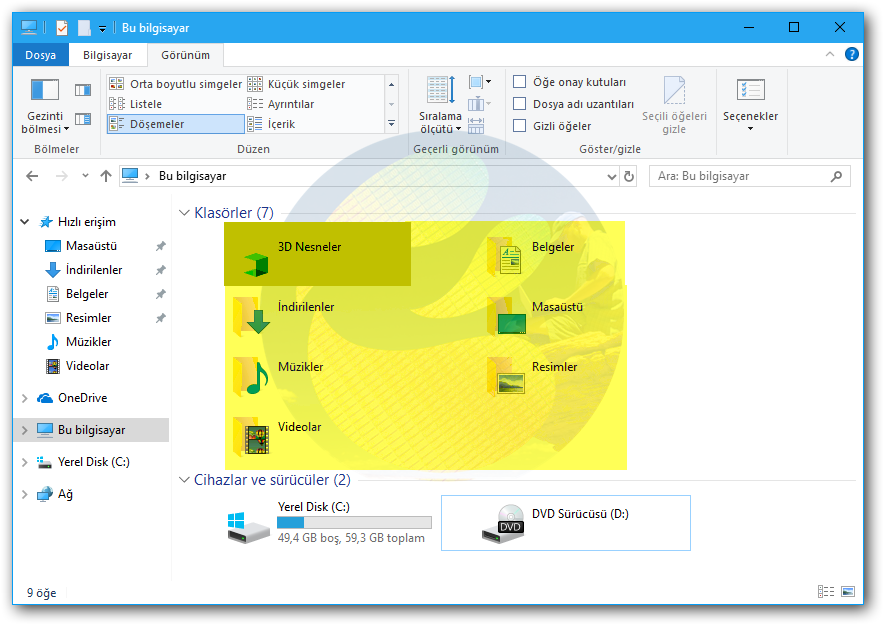Select the Belgeler folder tile icon
This screenshot has width=884, height=625.
[x=506, y=257]
